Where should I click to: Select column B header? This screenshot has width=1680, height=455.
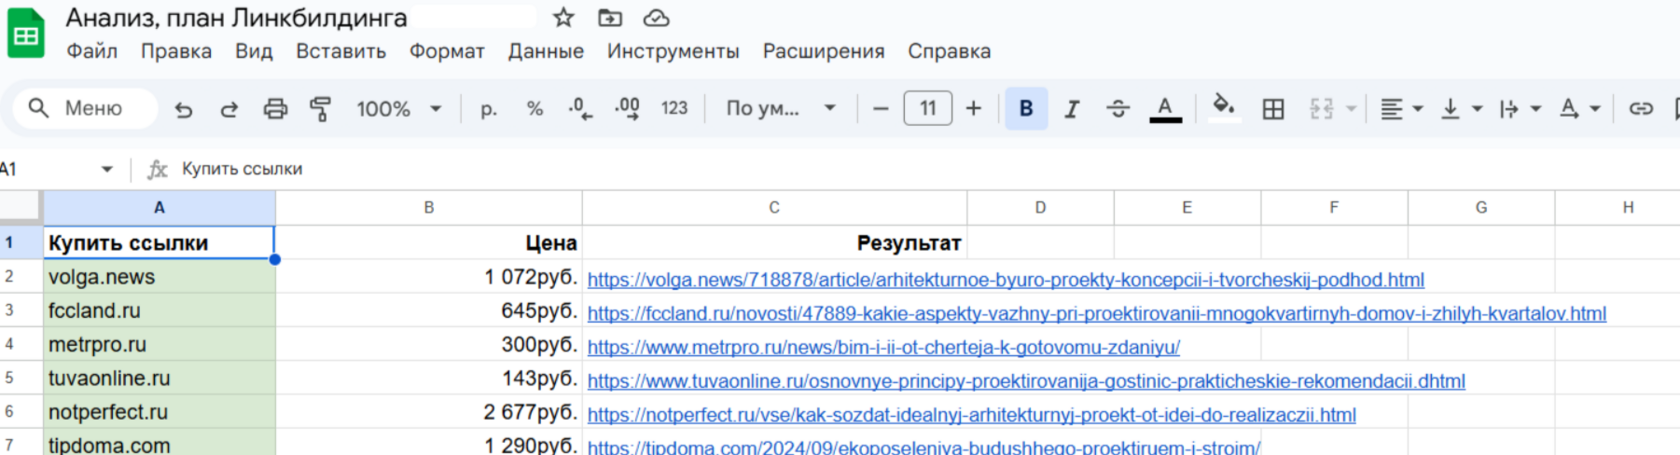pos(429,207)
